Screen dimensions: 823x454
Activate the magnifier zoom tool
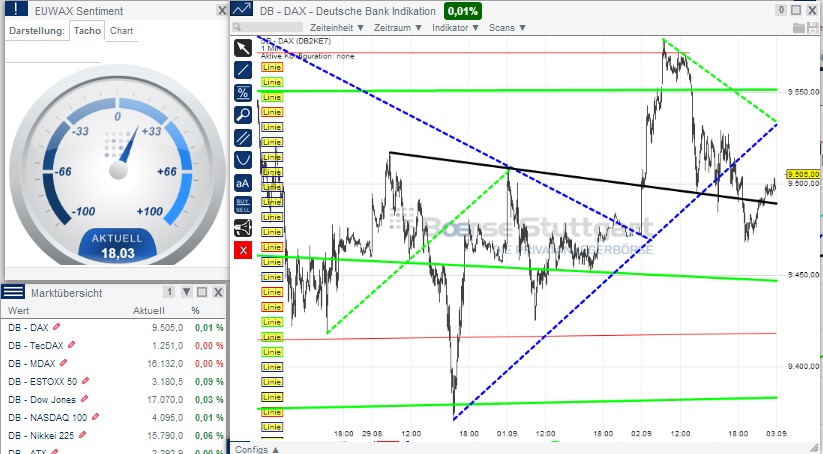(x=243, y=115)
